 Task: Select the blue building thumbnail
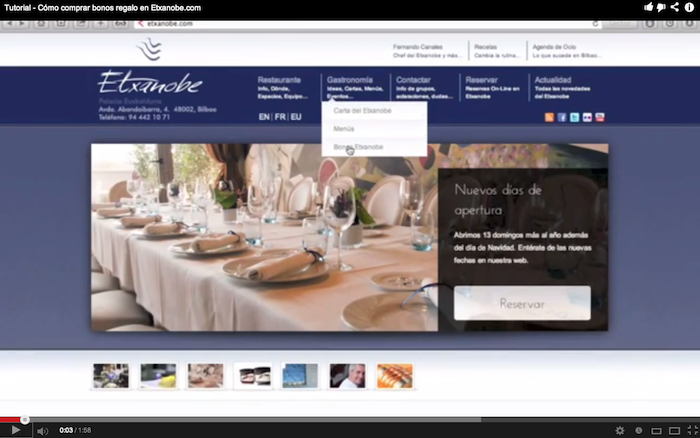[x=300, y=375]
